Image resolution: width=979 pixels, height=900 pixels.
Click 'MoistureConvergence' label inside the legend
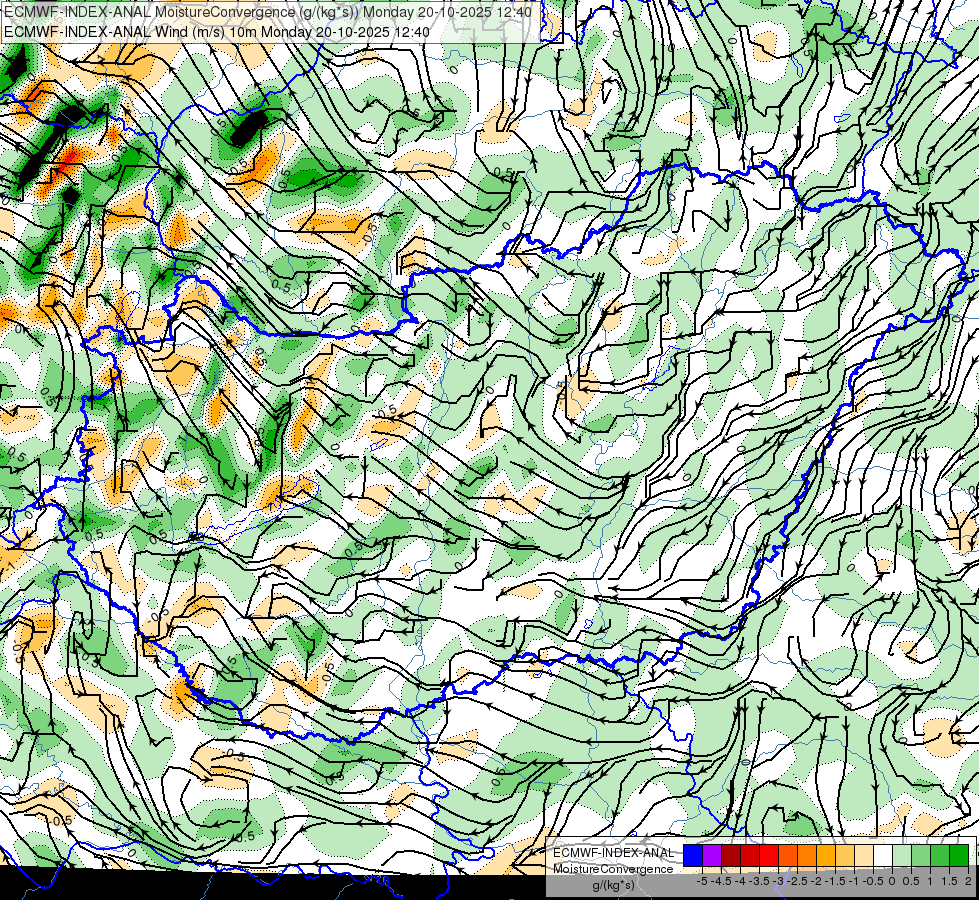[613, 869]
